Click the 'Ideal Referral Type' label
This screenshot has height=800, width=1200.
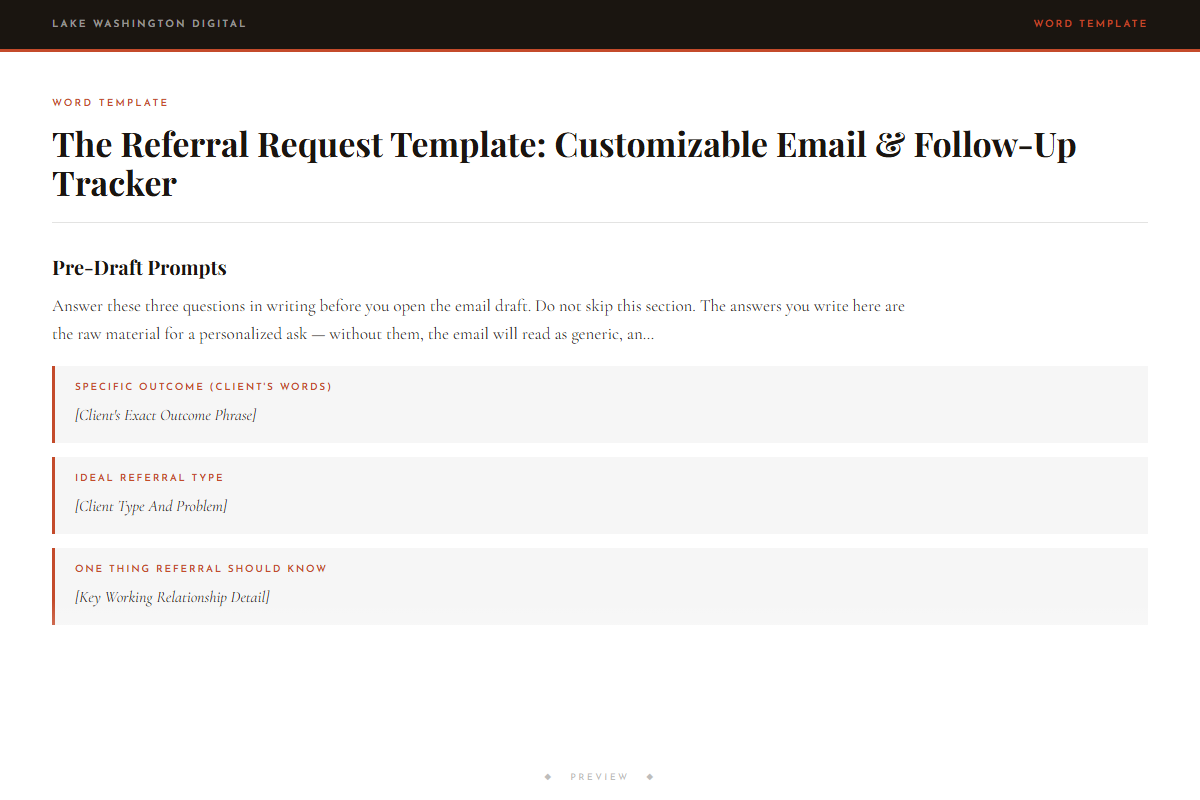(149, 478)
